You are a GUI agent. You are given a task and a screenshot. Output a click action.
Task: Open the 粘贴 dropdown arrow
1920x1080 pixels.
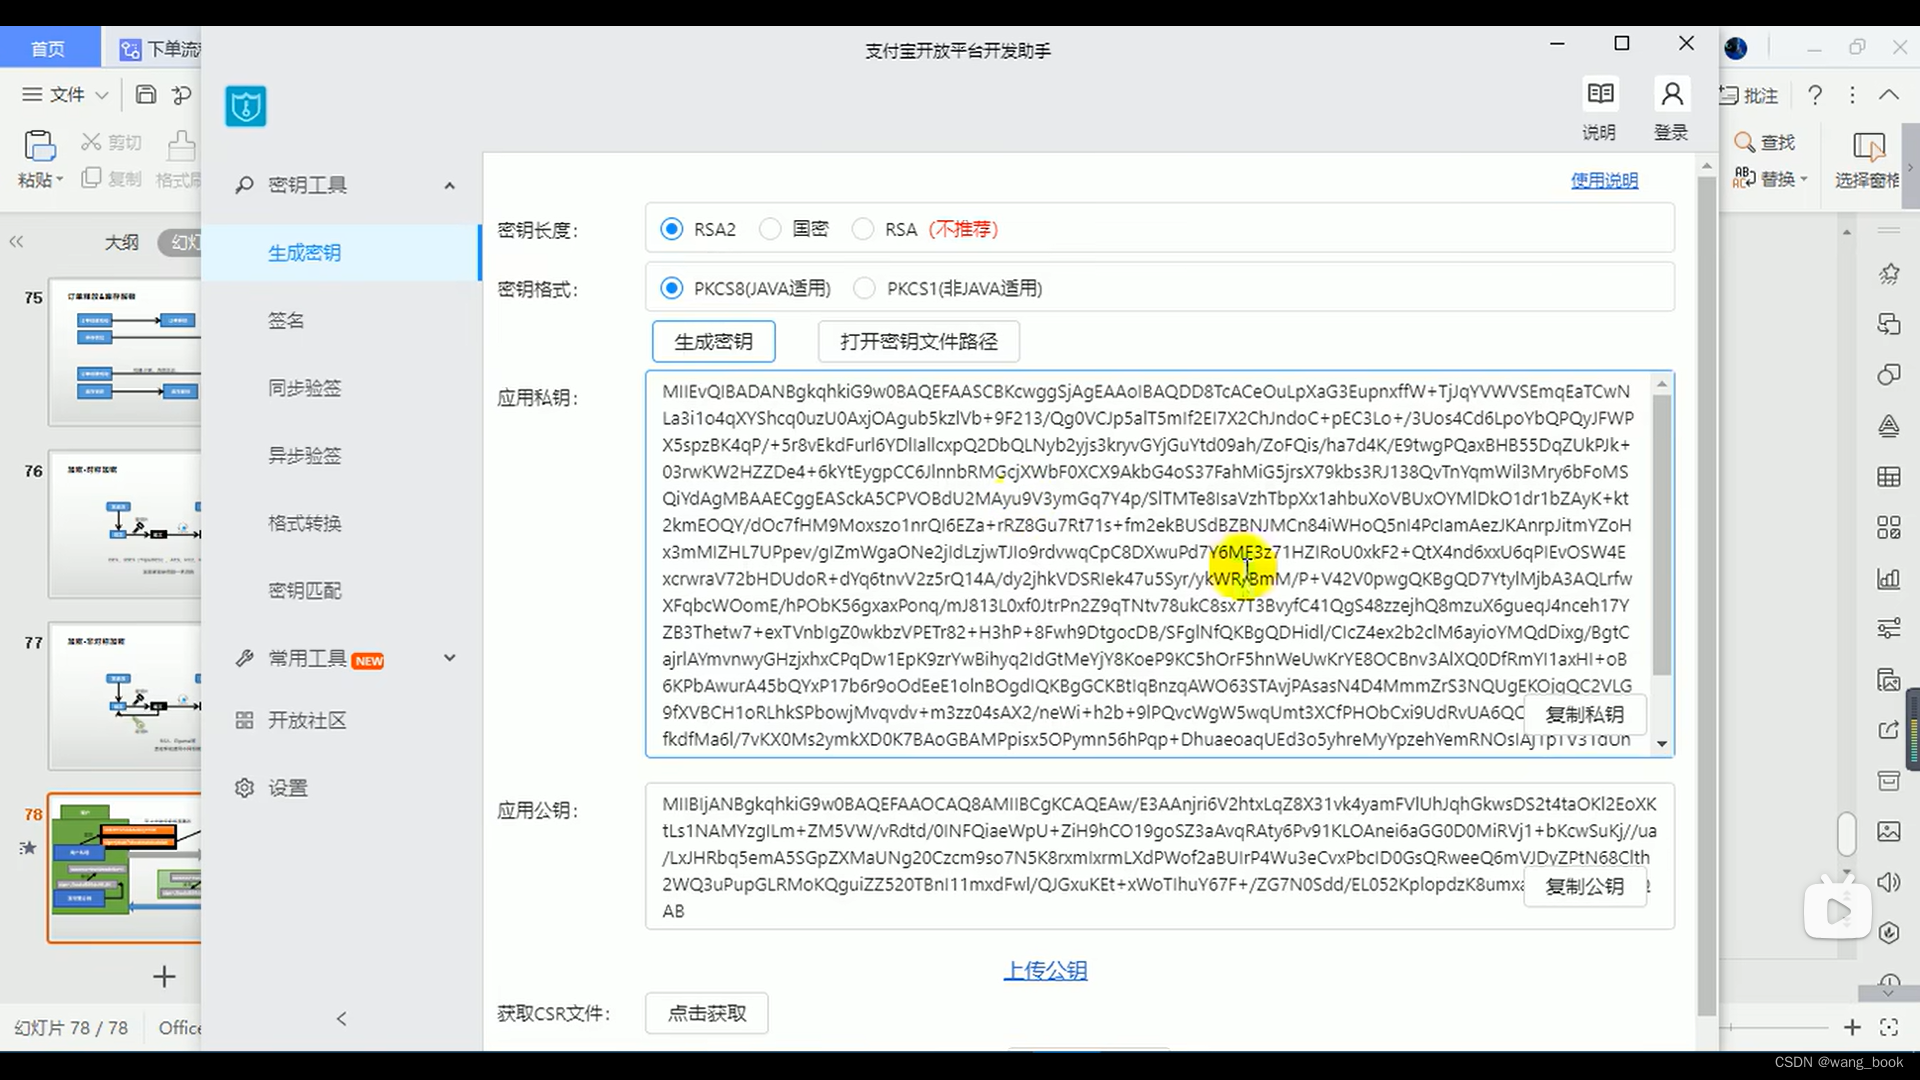pyautogui.click(x=60, y=180)
